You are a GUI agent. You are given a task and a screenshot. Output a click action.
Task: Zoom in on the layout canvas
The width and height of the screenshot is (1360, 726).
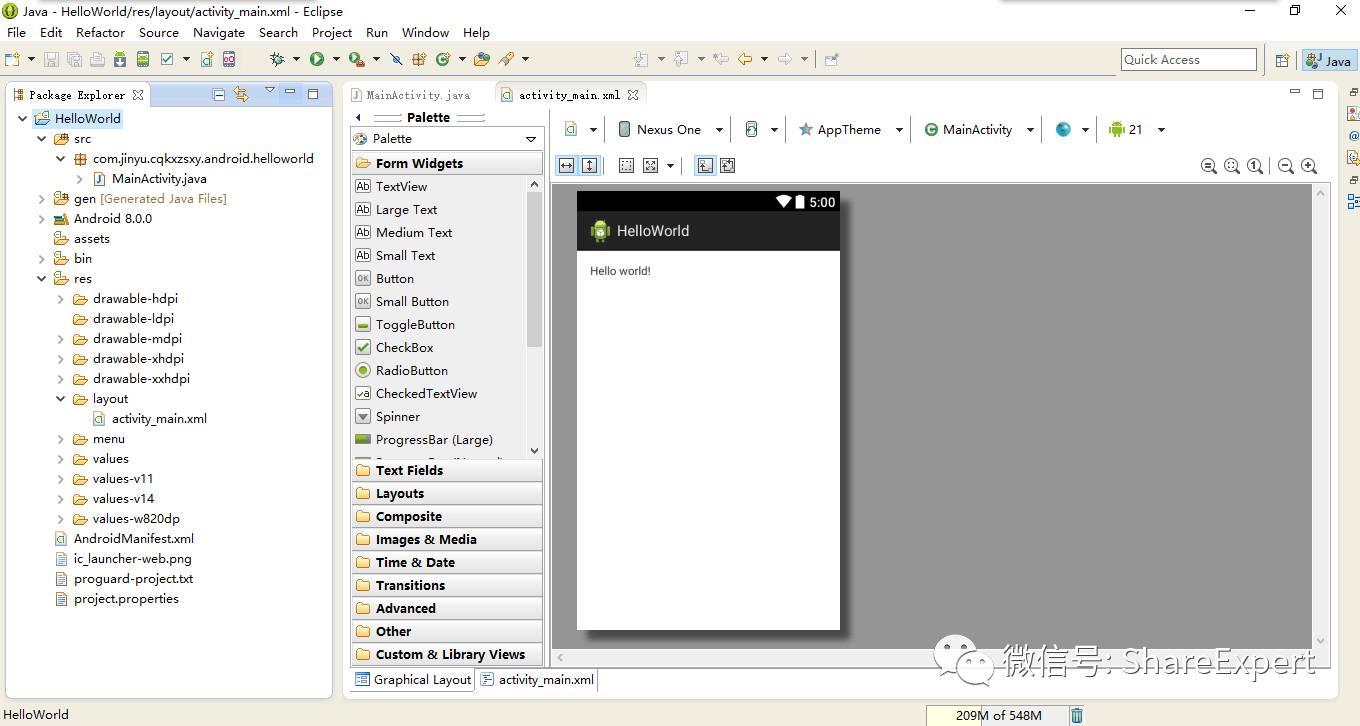coord(1309,166)
